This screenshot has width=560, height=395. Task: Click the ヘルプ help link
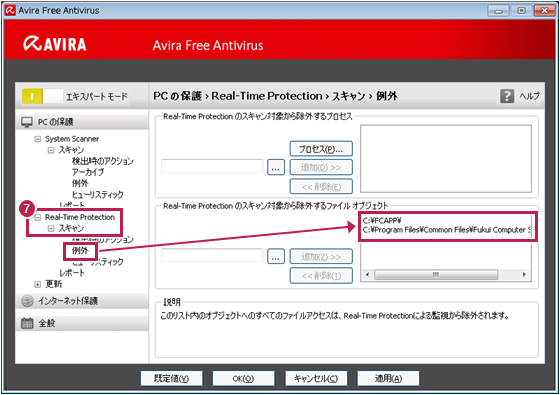pos(529,96)
